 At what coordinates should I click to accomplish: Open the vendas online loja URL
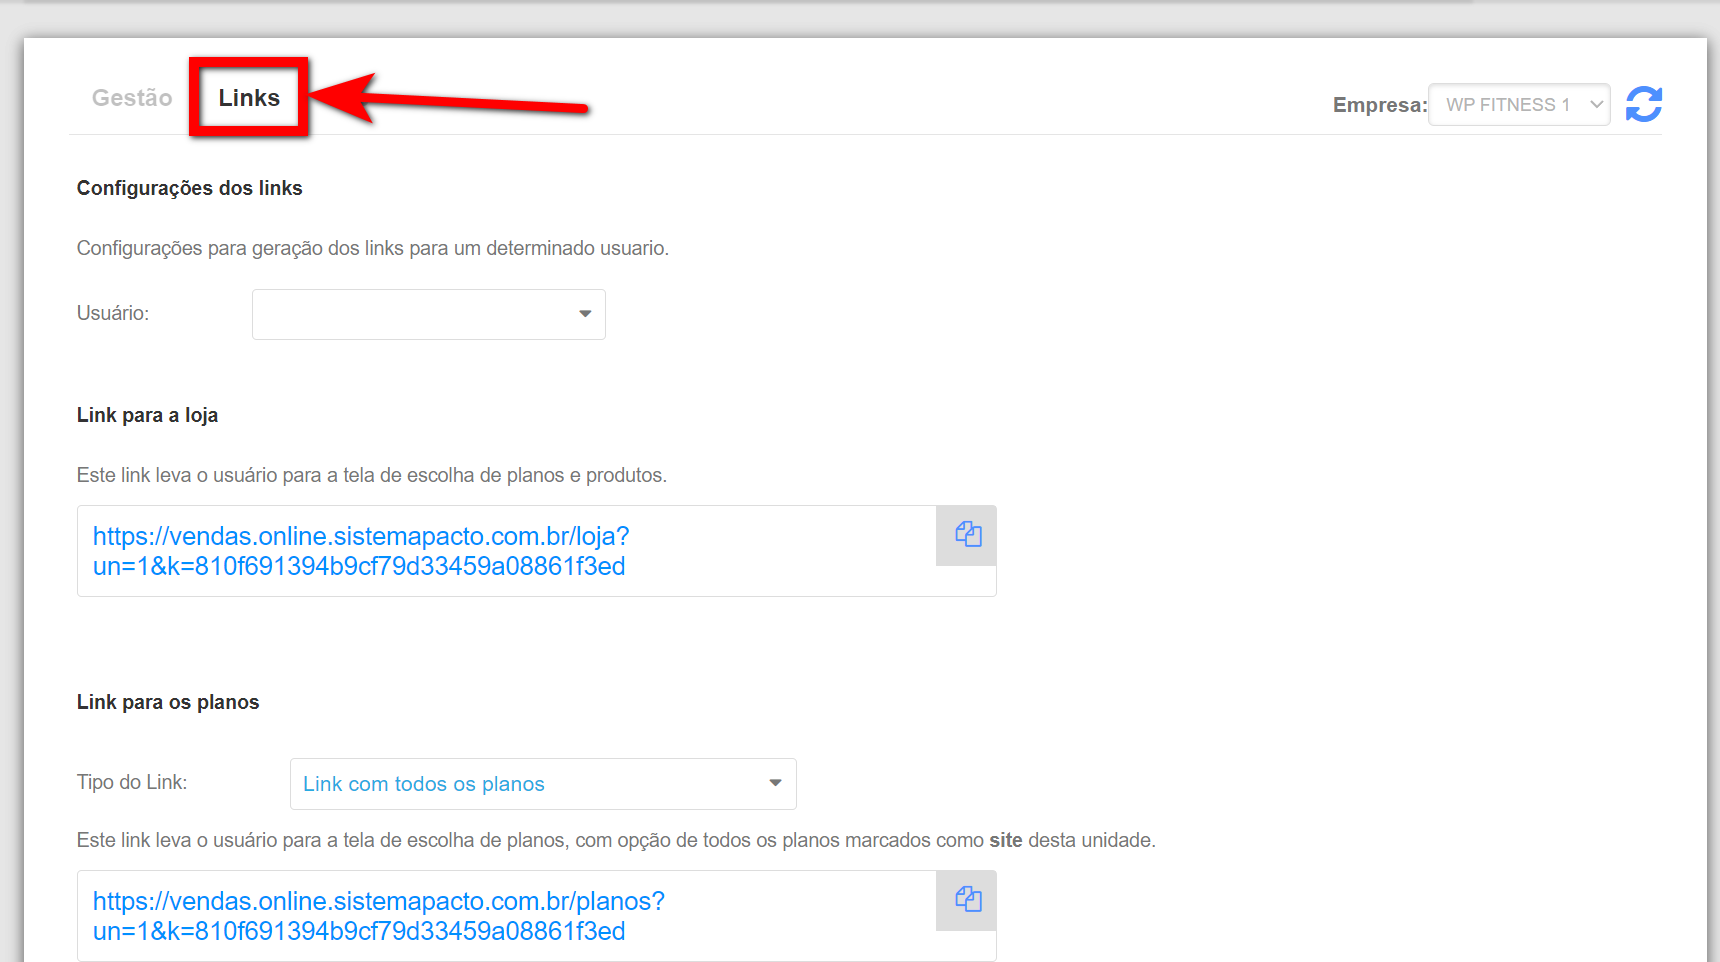360,551
